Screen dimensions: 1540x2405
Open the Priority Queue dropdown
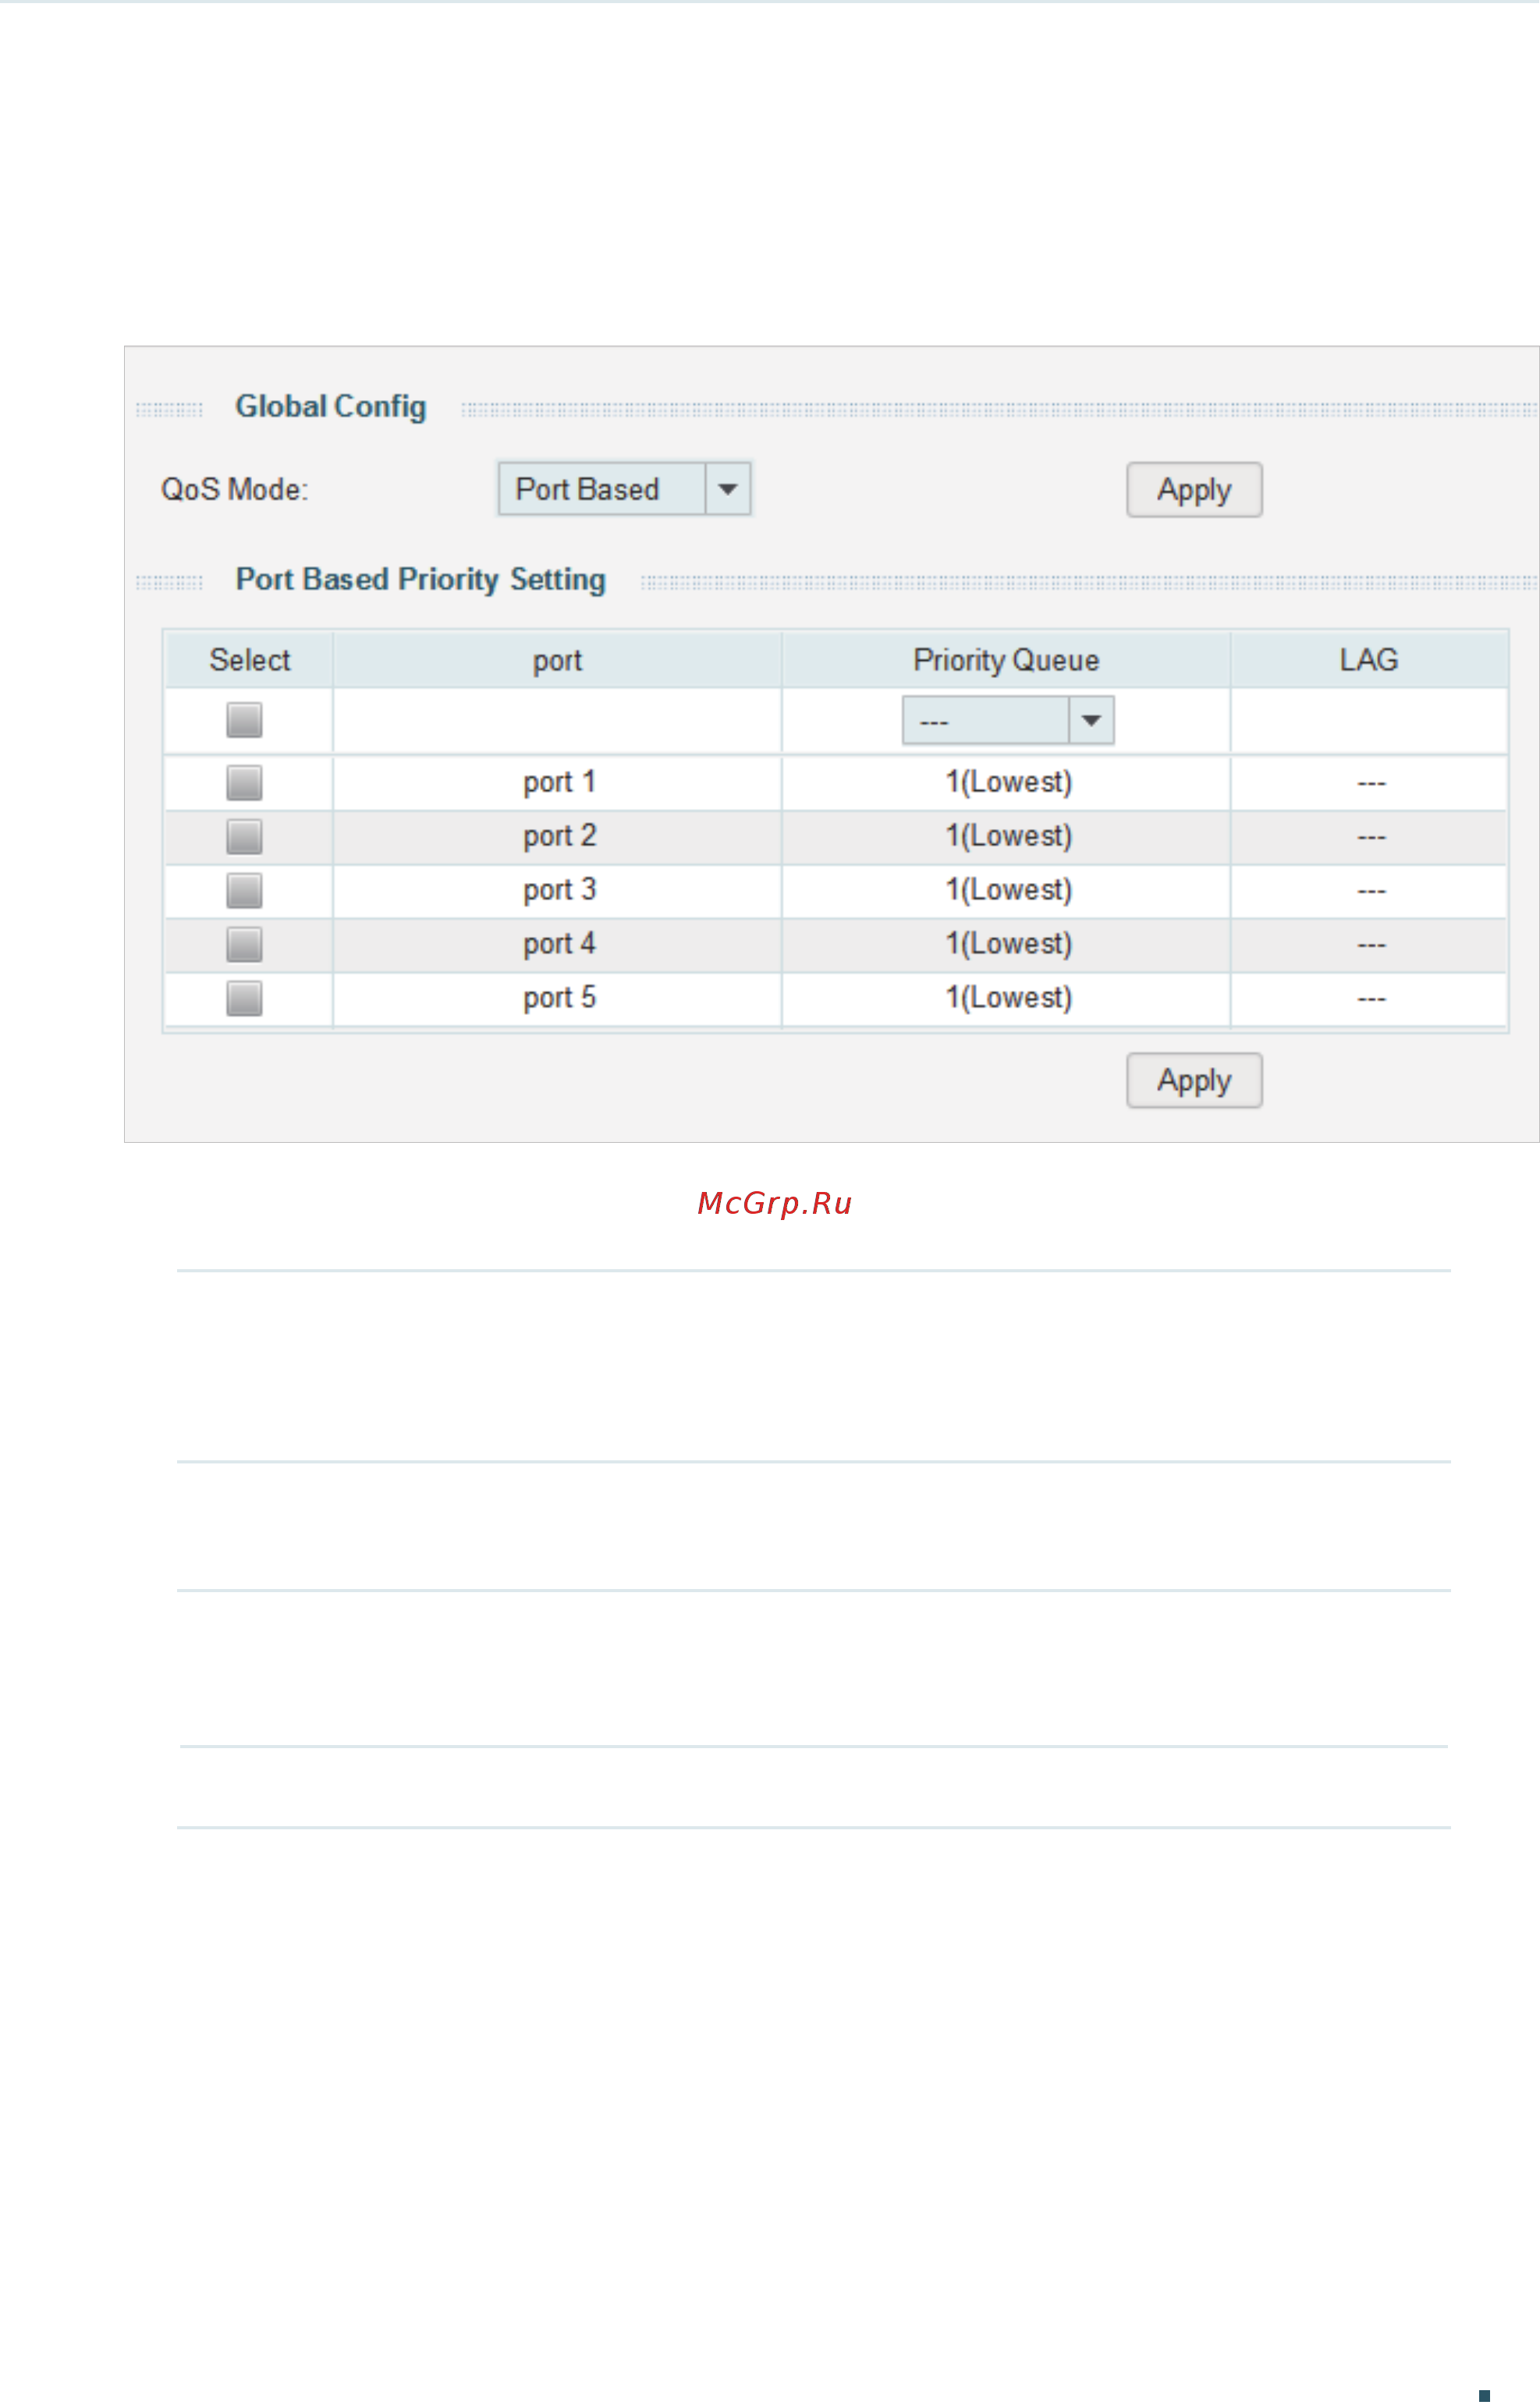coord(1008,720)
